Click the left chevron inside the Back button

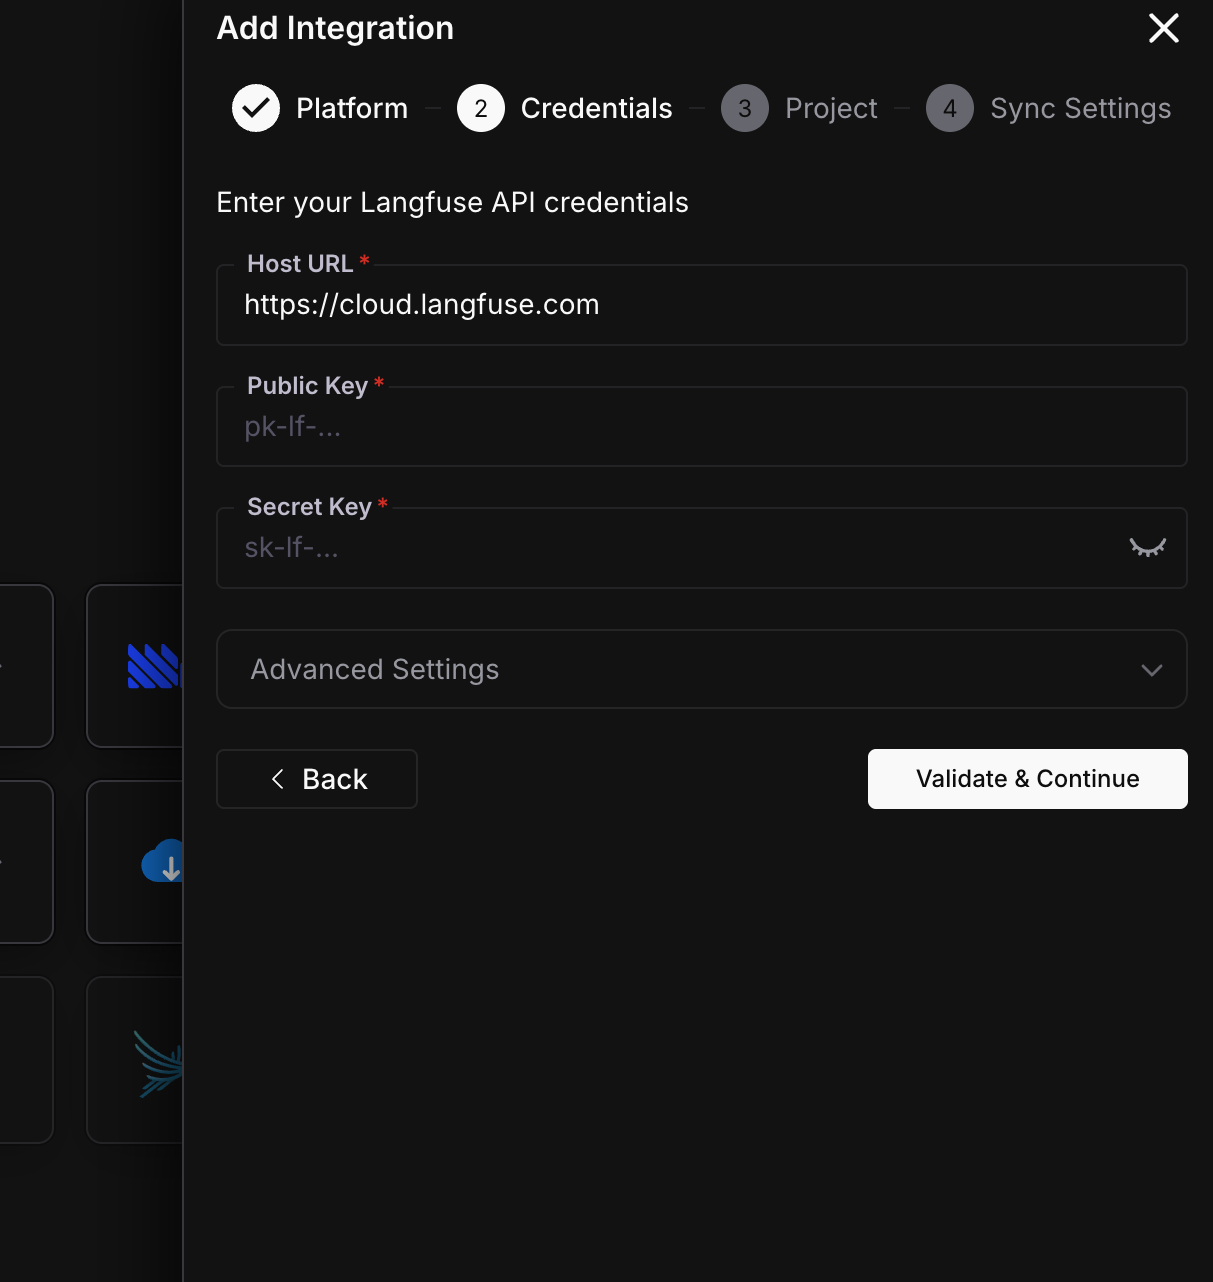click(x=278, y=779)
